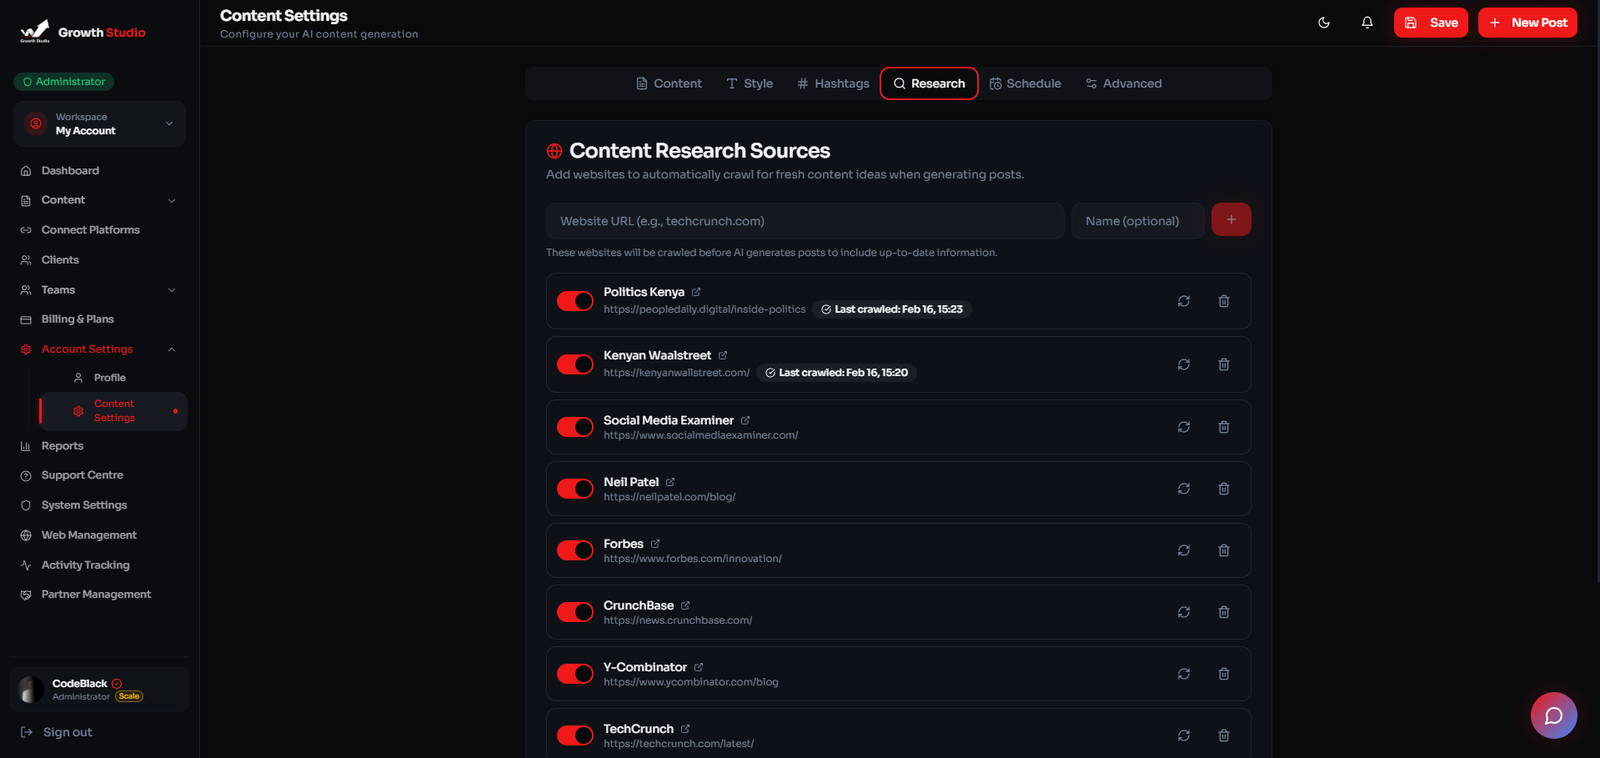Create a New Post
Screen dimensions: 1600x758
[x=1528, y=23]
